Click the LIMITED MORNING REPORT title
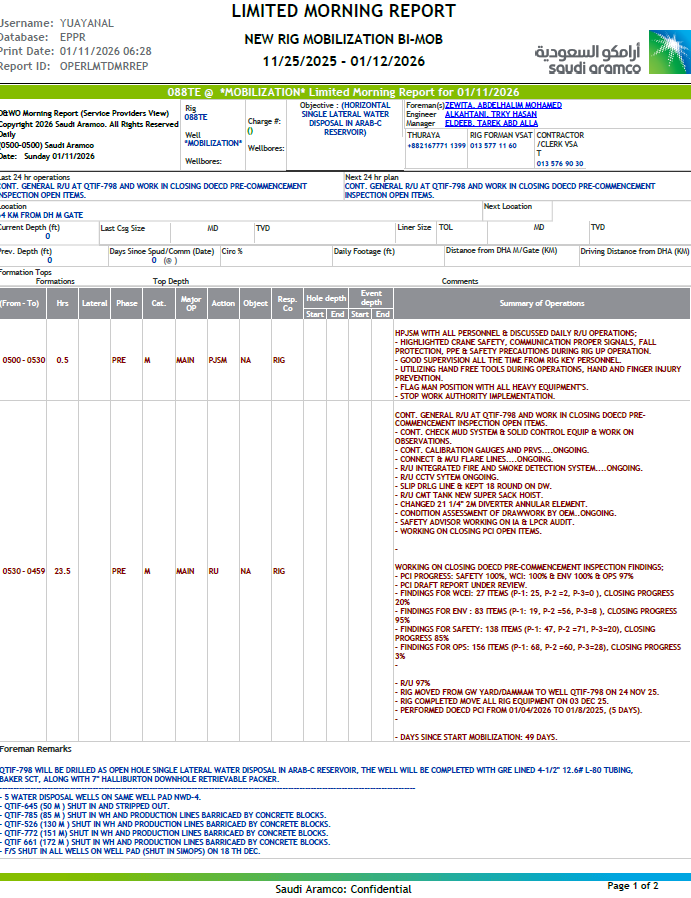 coord(344,12)
